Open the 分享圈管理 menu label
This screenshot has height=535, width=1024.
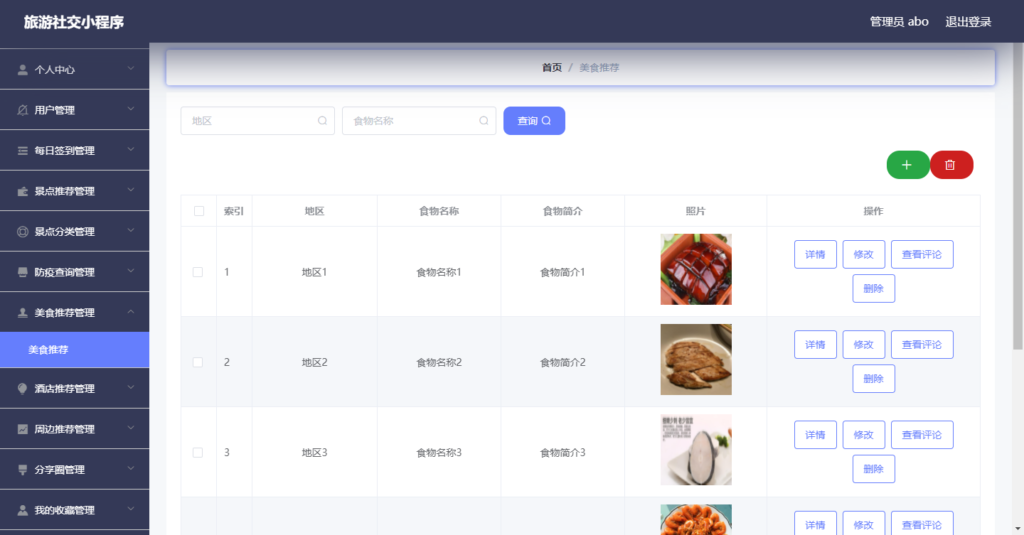(60, 470)
